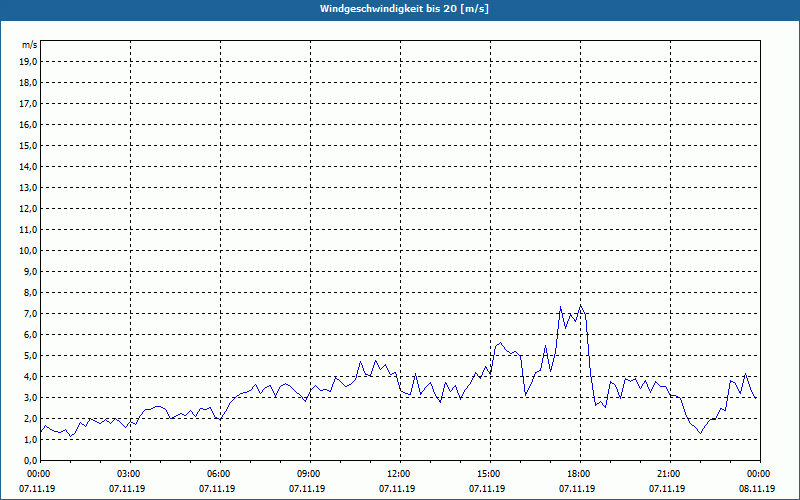Viewport: 800px width, 500px height.
Task: Select the 6,0 y-axis label
Action: coord(30,335)
